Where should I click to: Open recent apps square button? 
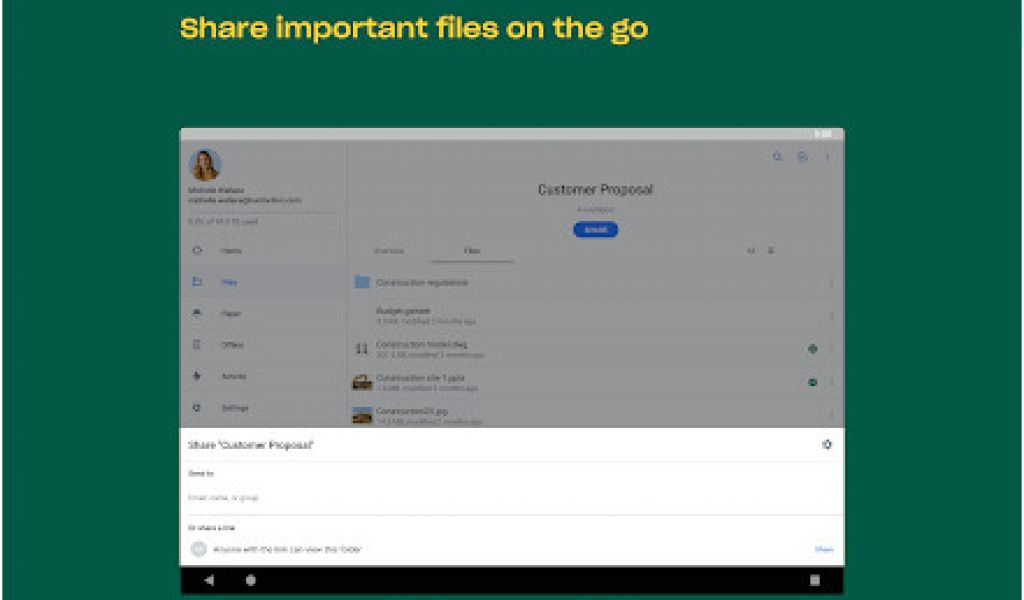pos(814,580)
